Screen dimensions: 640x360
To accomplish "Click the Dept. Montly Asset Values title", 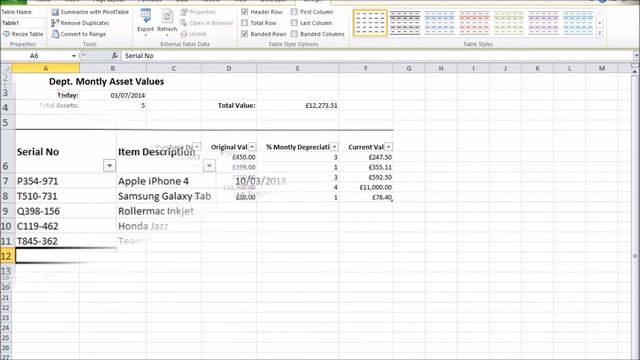I will 107,81.
